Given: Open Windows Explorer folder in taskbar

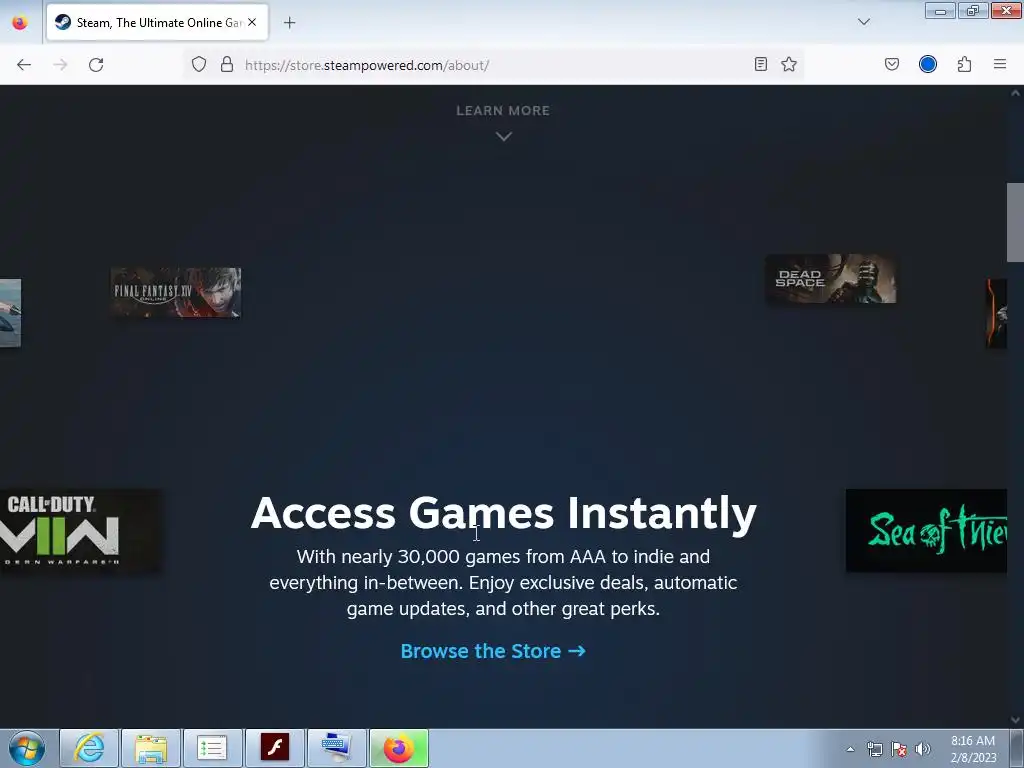Looking at the screenshot, I should (151, 748).
